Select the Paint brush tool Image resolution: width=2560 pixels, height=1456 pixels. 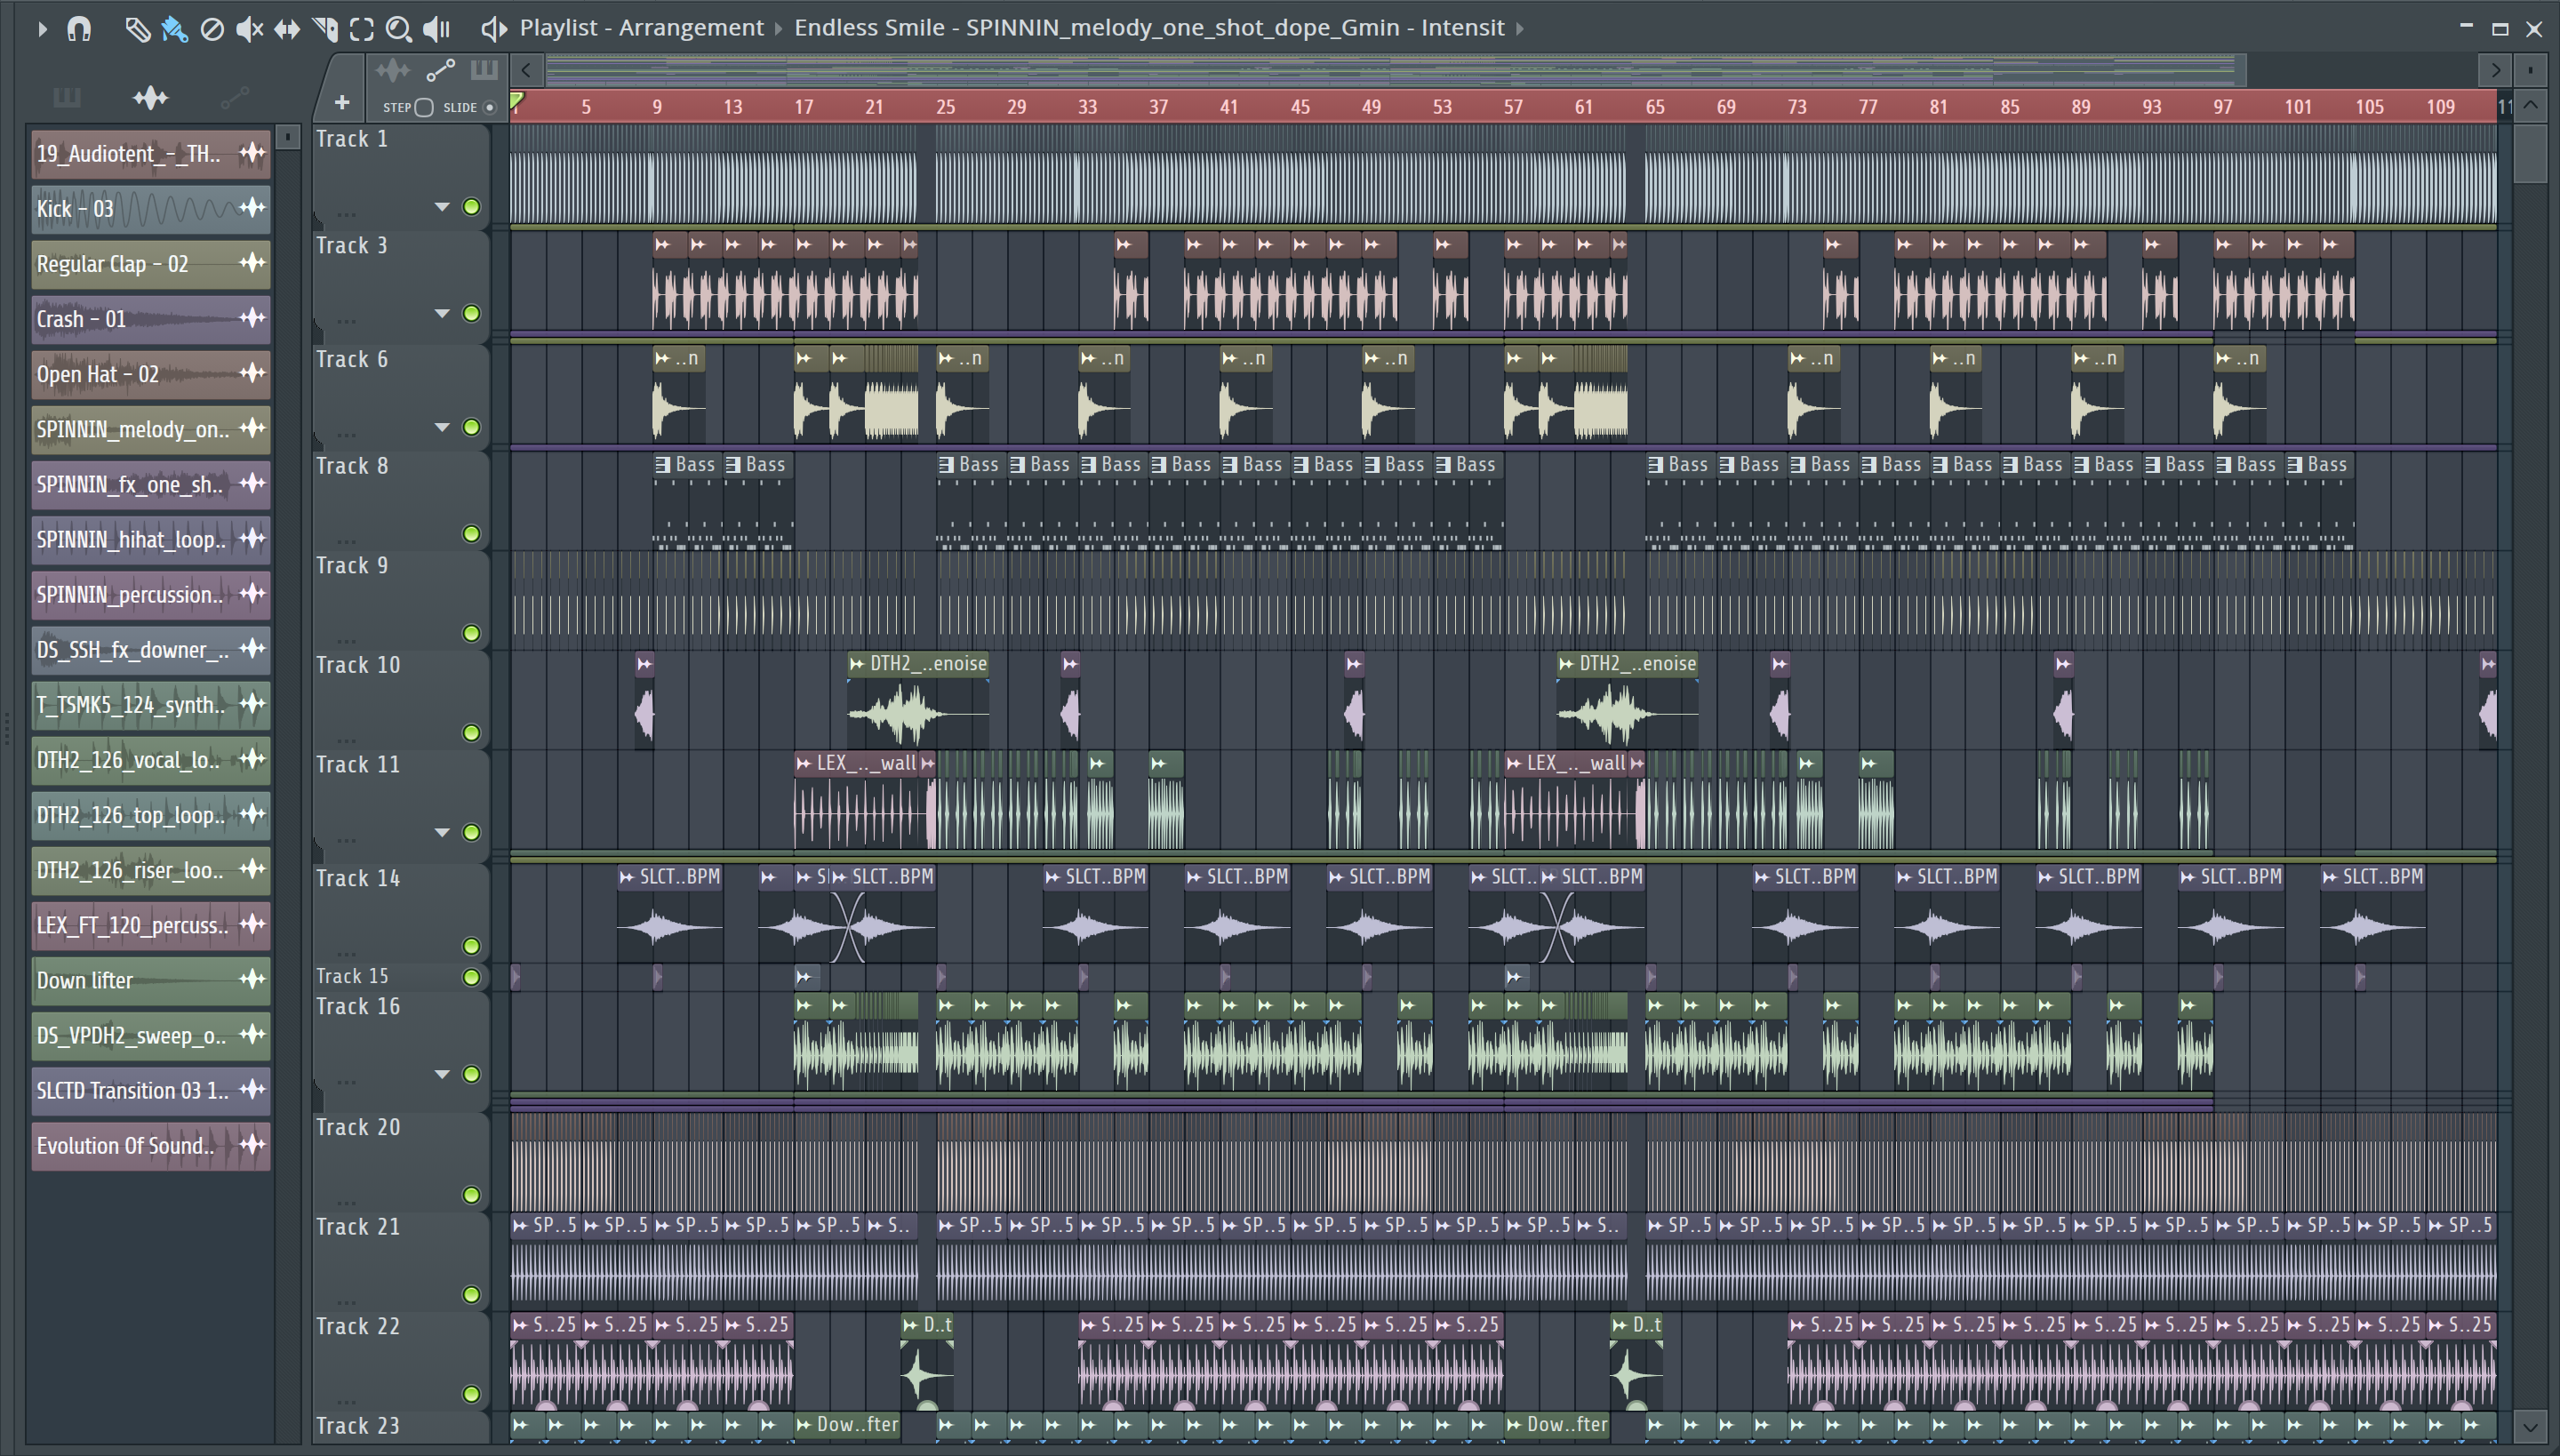[174, 29]
